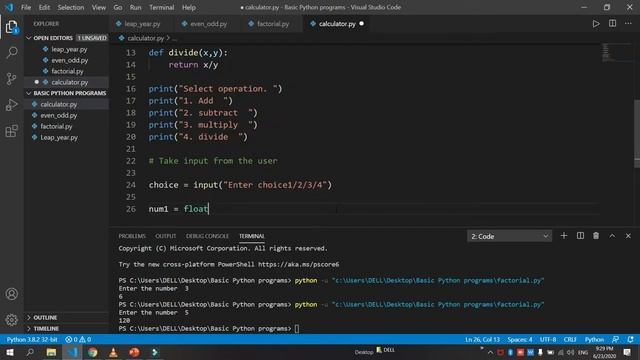Select the Terminal panel tab
The width and height of the screenshot is (640, 360).
[x=251, y=236]
